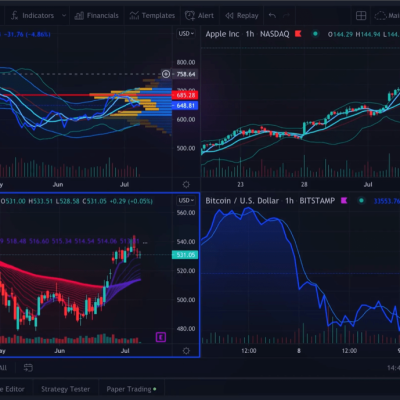Select the NASDAQ exchange label
The image size is (400, 400).
coord(274,34)
